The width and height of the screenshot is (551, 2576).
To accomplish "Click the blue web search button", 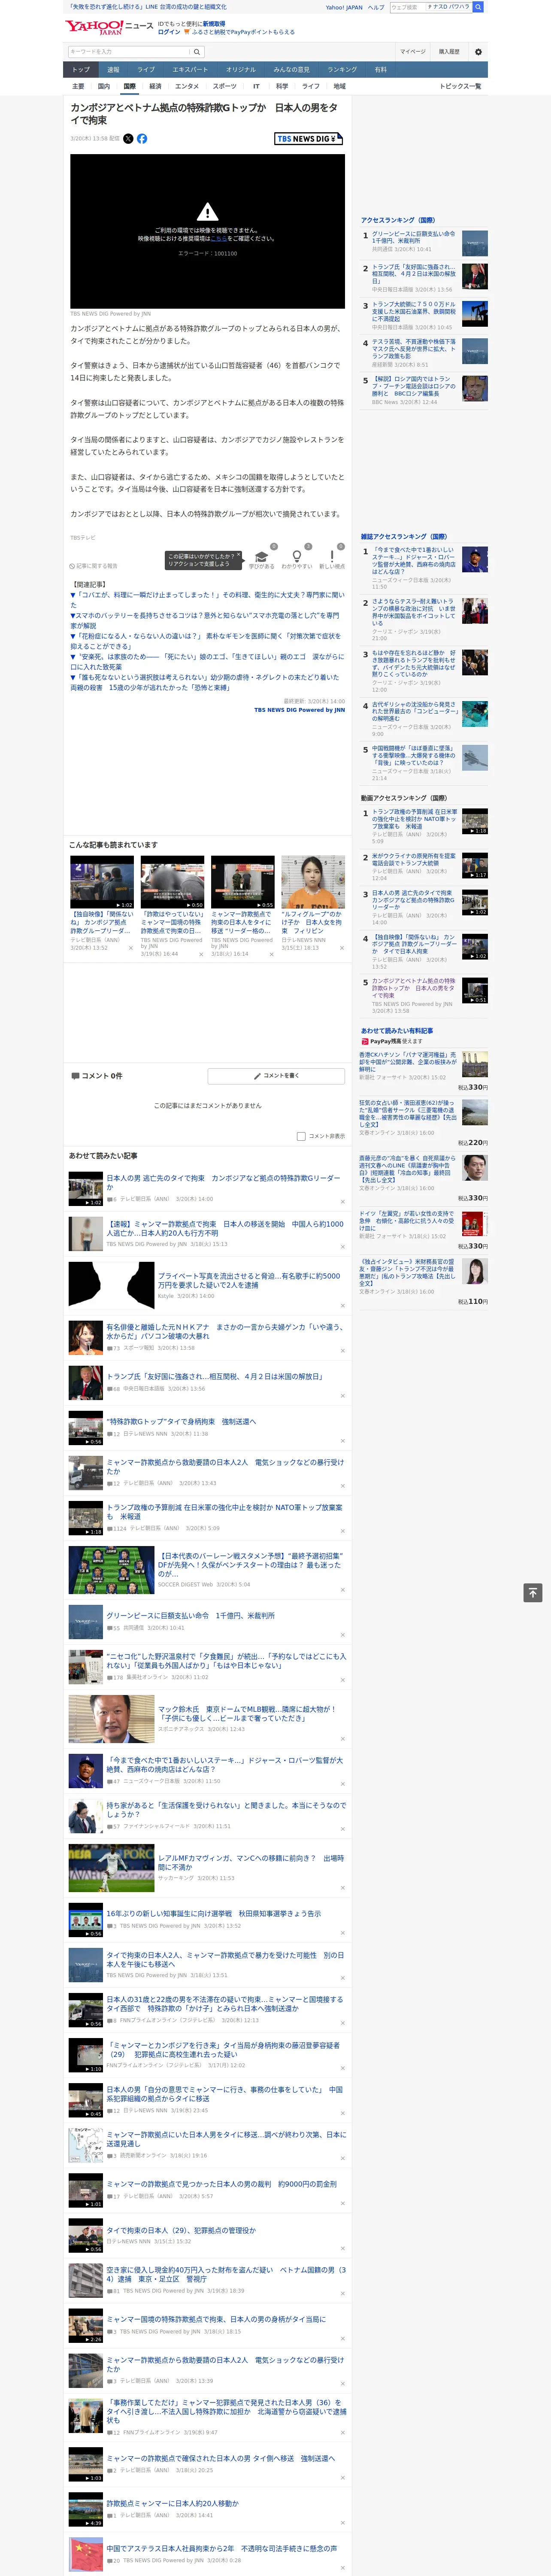I will 478,7.
